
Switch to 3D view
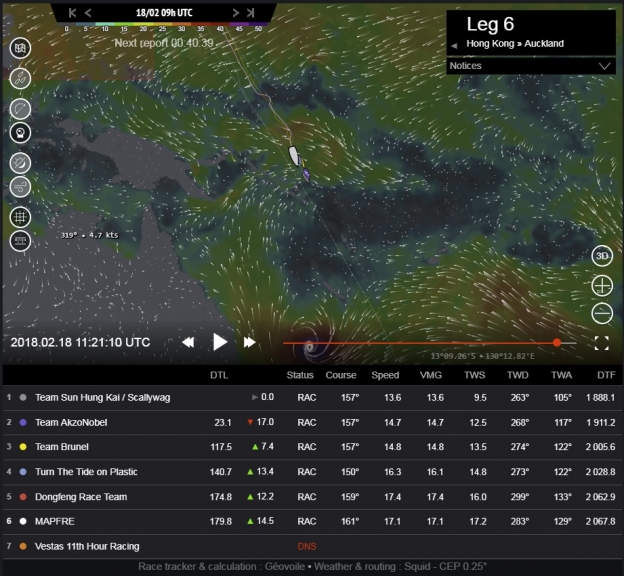pyautogui.click(x=602, y=256)
